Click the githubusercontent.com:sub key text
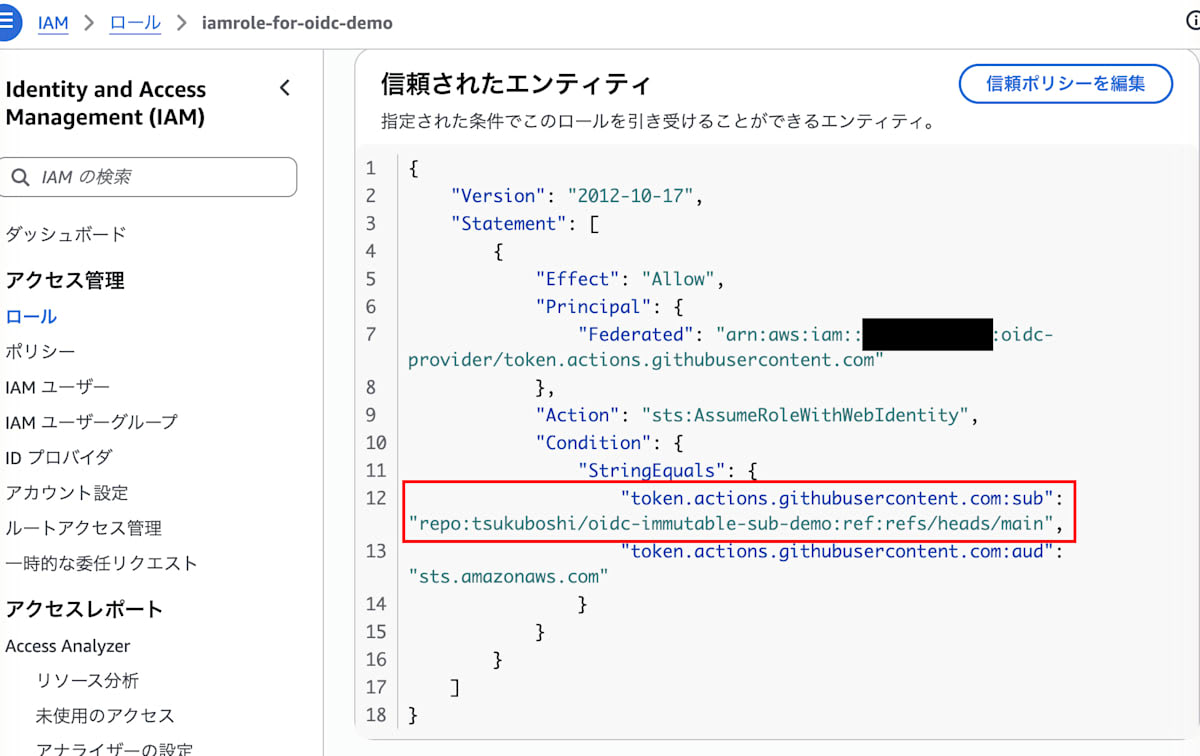The width and height of the screenshot is (1200, 756). [839, 497]
